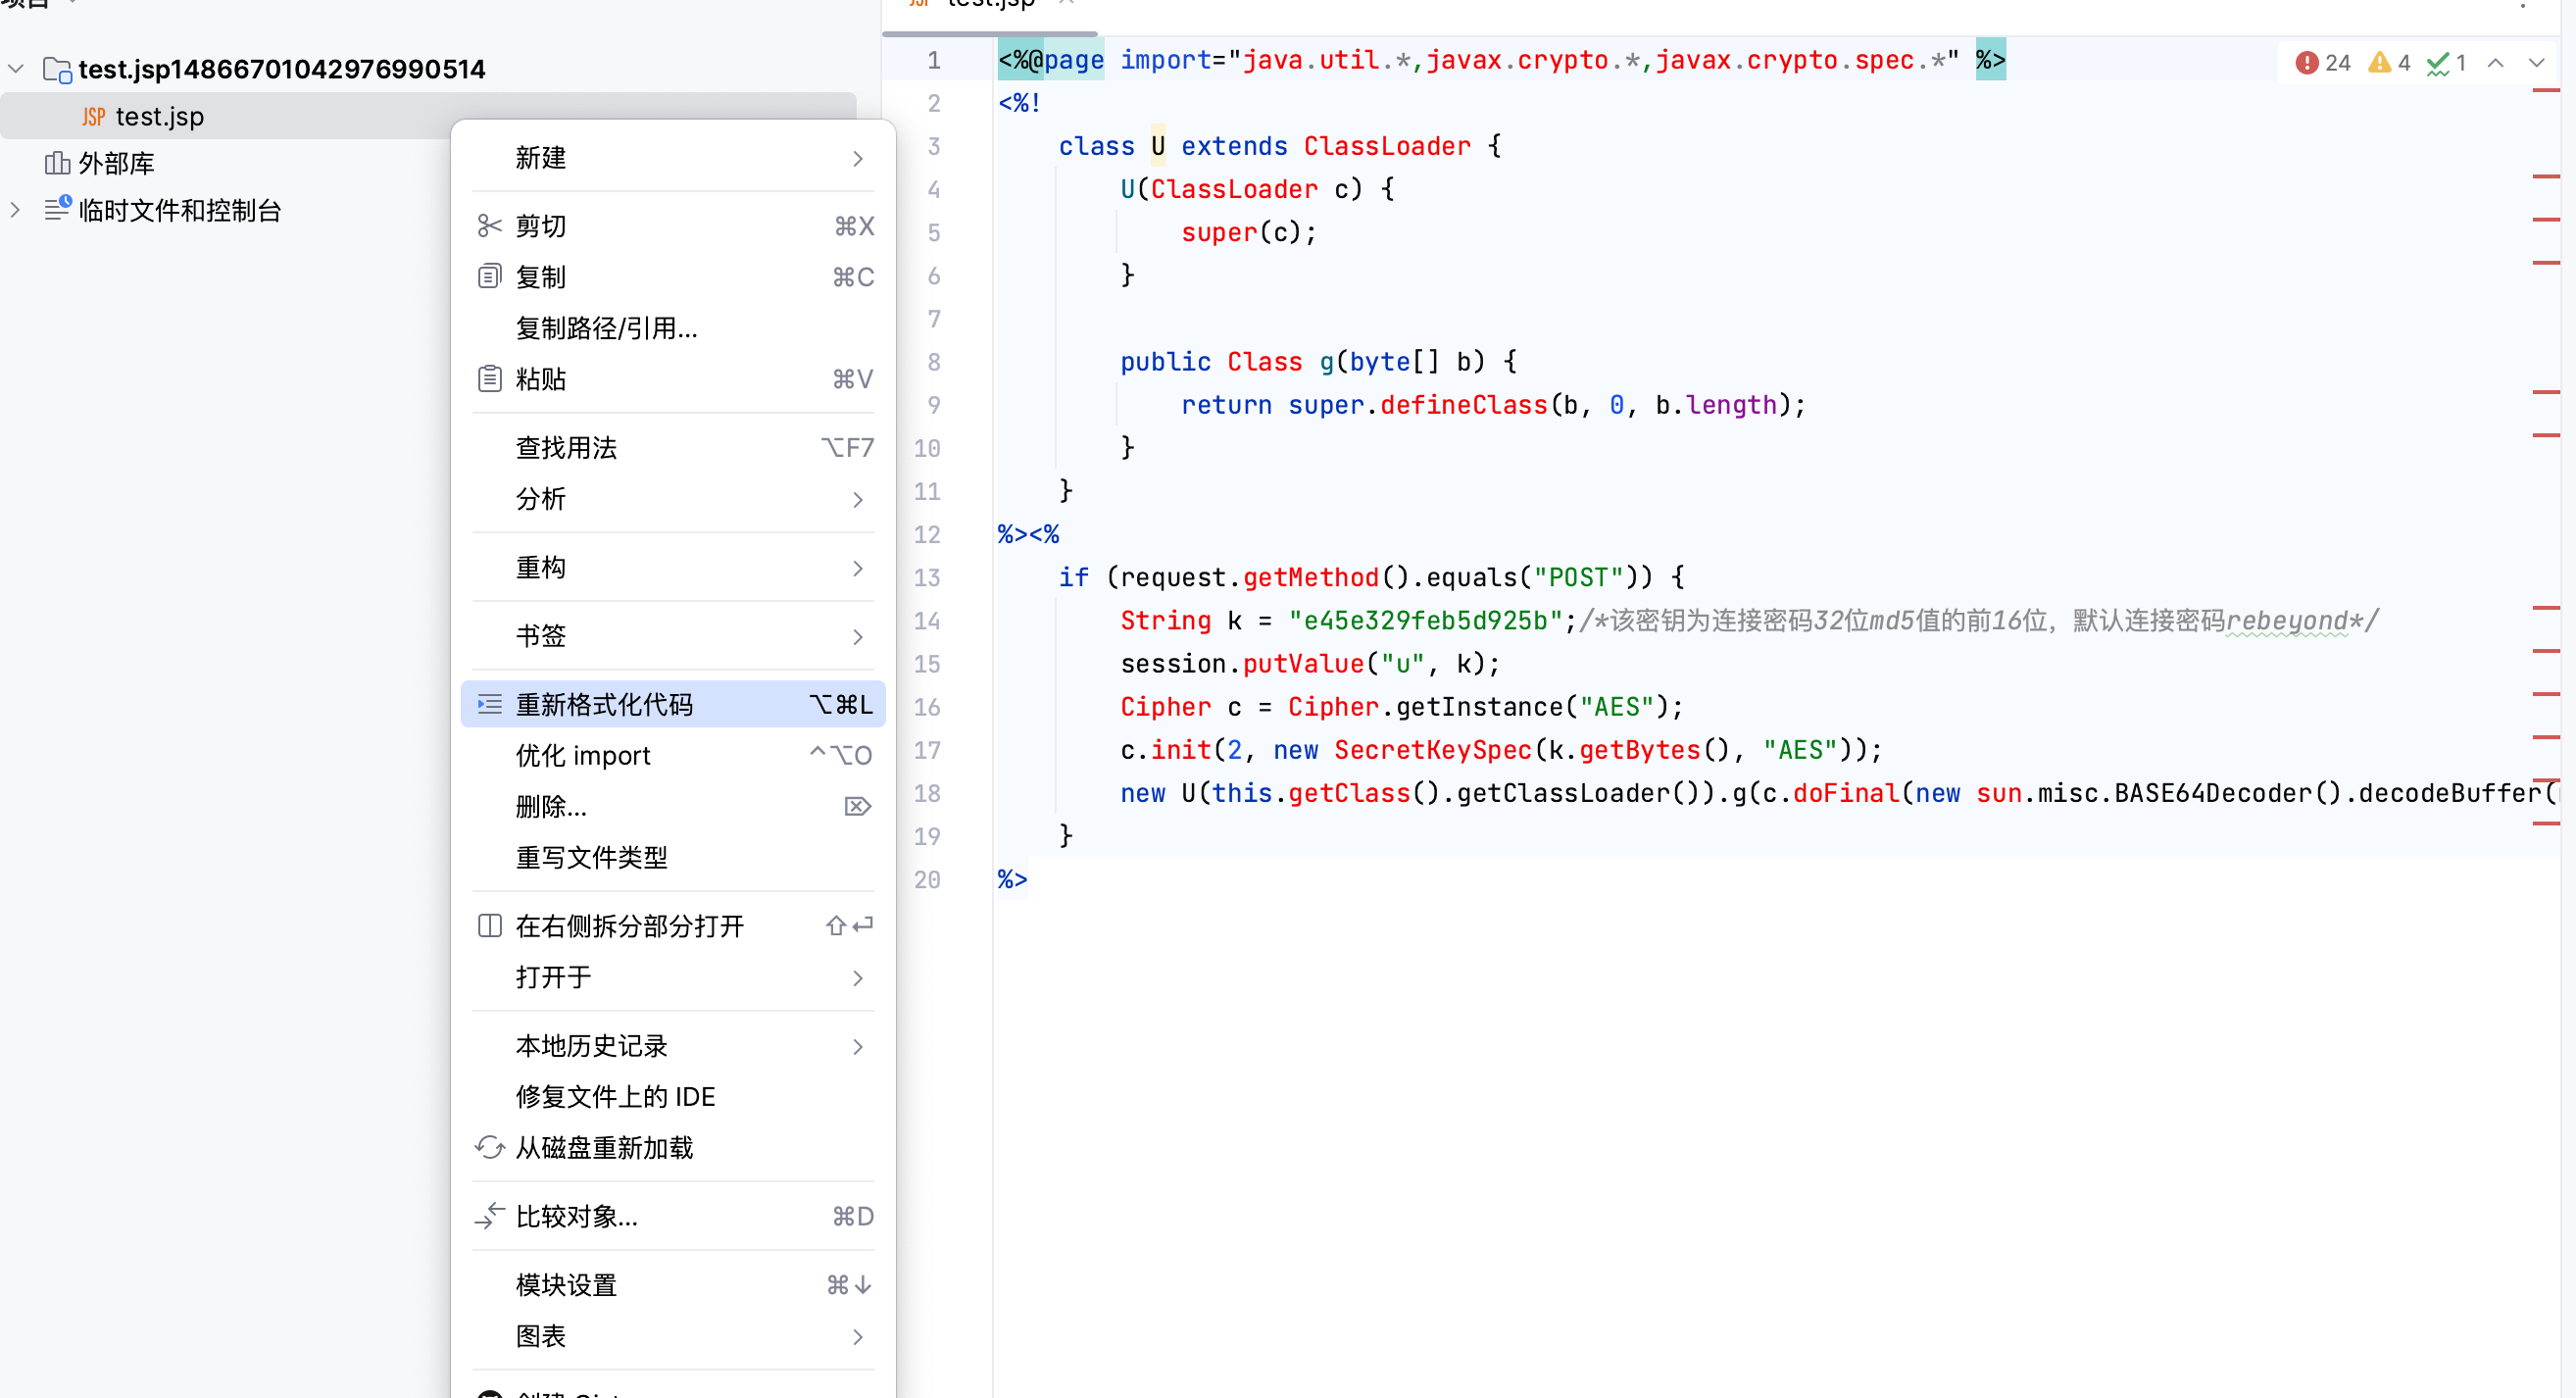Image resolution: width=2576 pixels, height=1398 pixels.
Task: Choose 查找用法 in the context menu
Action: [672, 448]
